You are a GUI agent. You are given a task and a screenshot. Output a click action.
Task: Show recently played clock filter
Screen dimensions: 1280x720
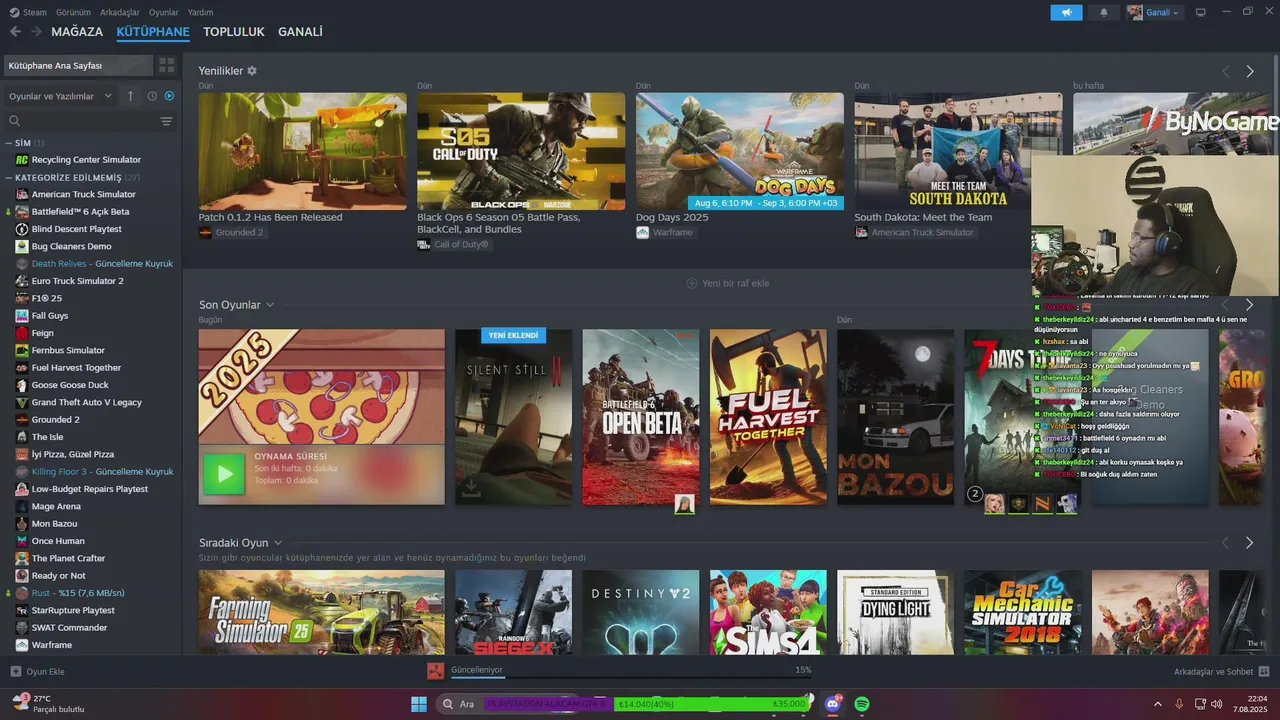[152, 96]
